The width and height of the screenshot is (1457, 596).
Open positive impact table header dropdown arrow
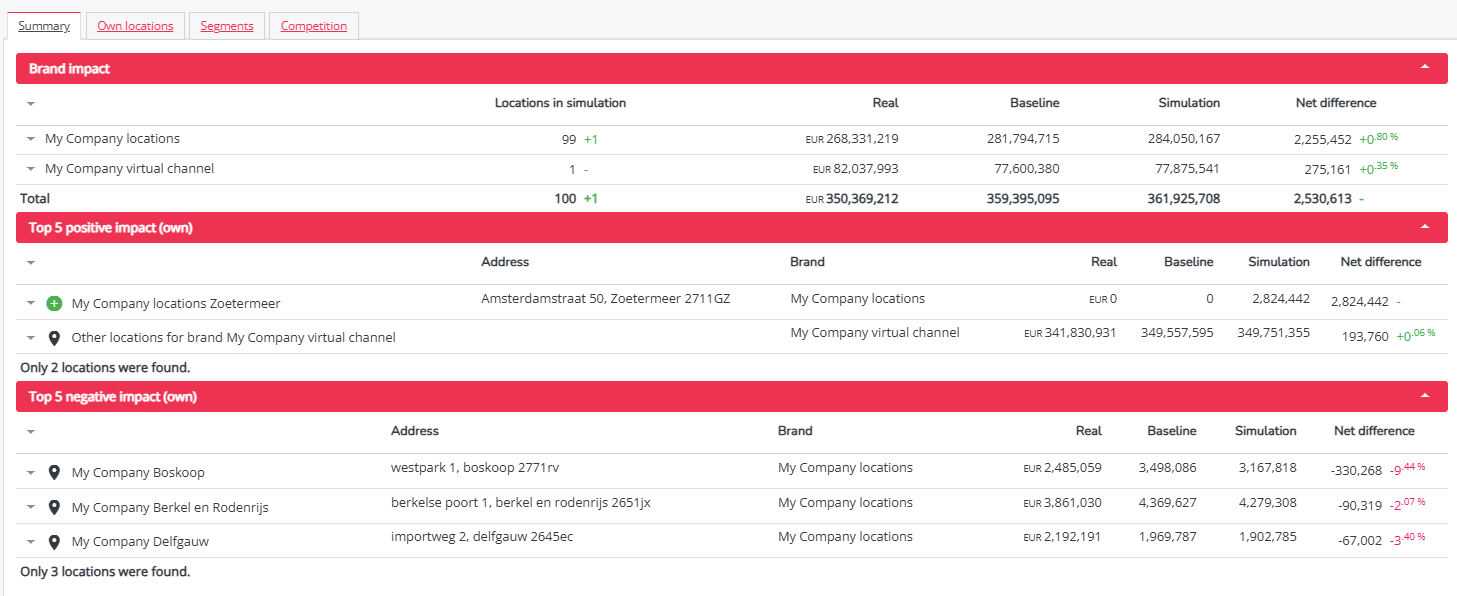click(31, 263)
